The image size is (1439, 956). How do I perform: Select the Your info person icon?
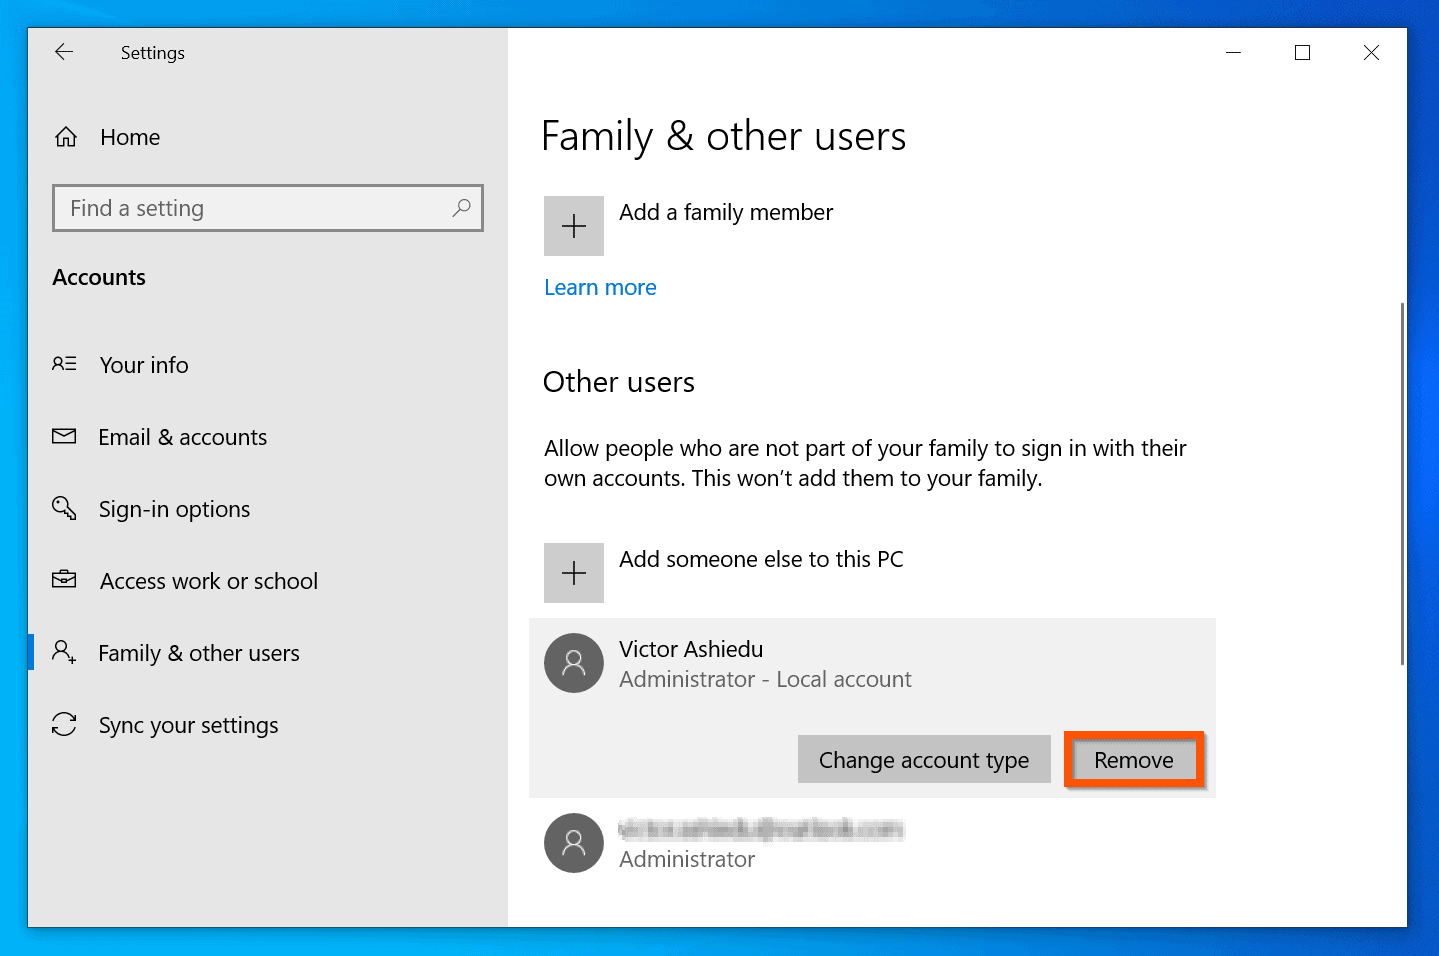pyautogui.click(x=63, y=364)
